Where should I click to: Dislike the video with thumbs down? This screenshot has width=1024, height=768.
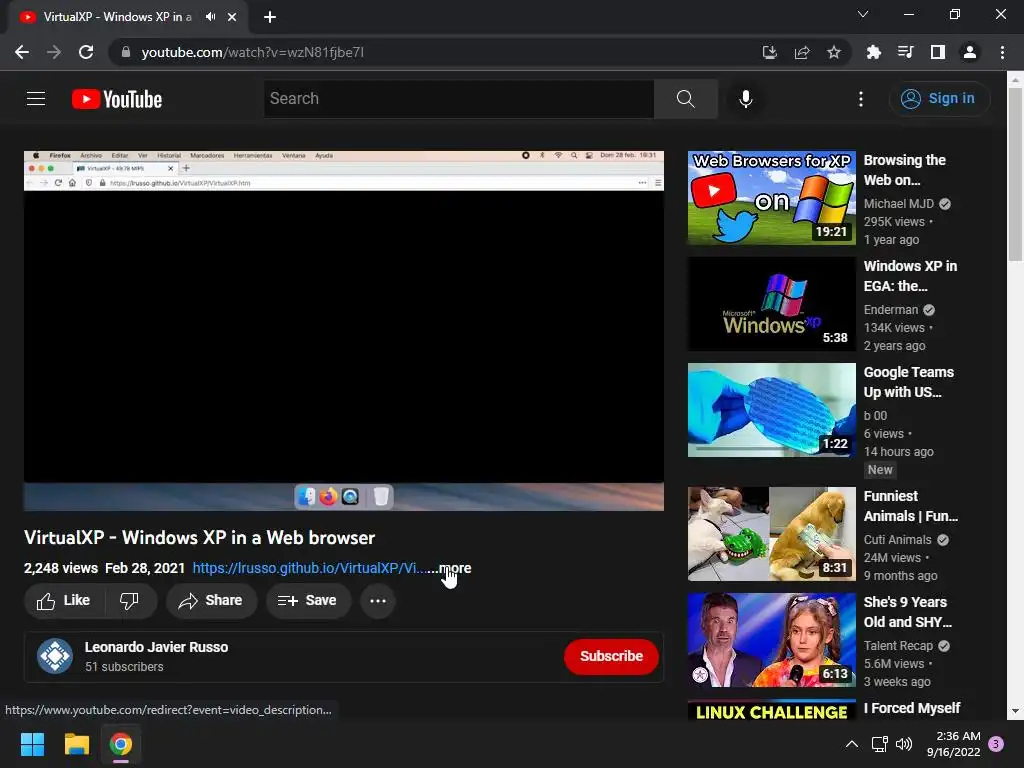129,600
